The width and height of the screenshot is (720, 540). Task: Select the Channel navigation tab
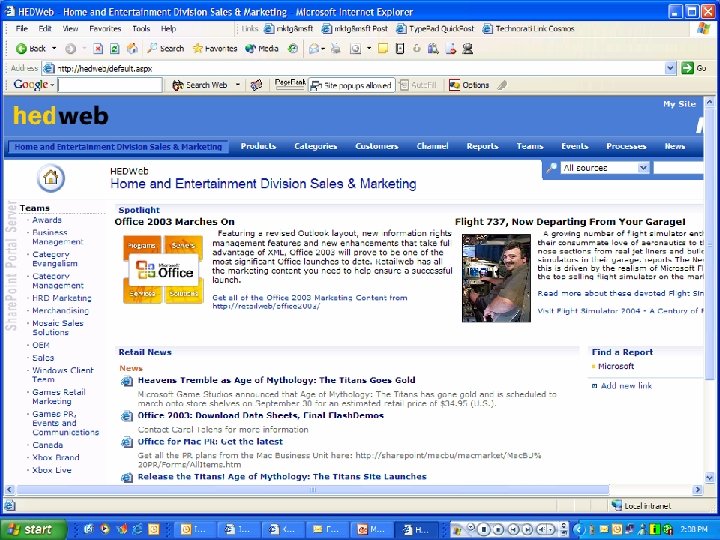tap(432, 146)
